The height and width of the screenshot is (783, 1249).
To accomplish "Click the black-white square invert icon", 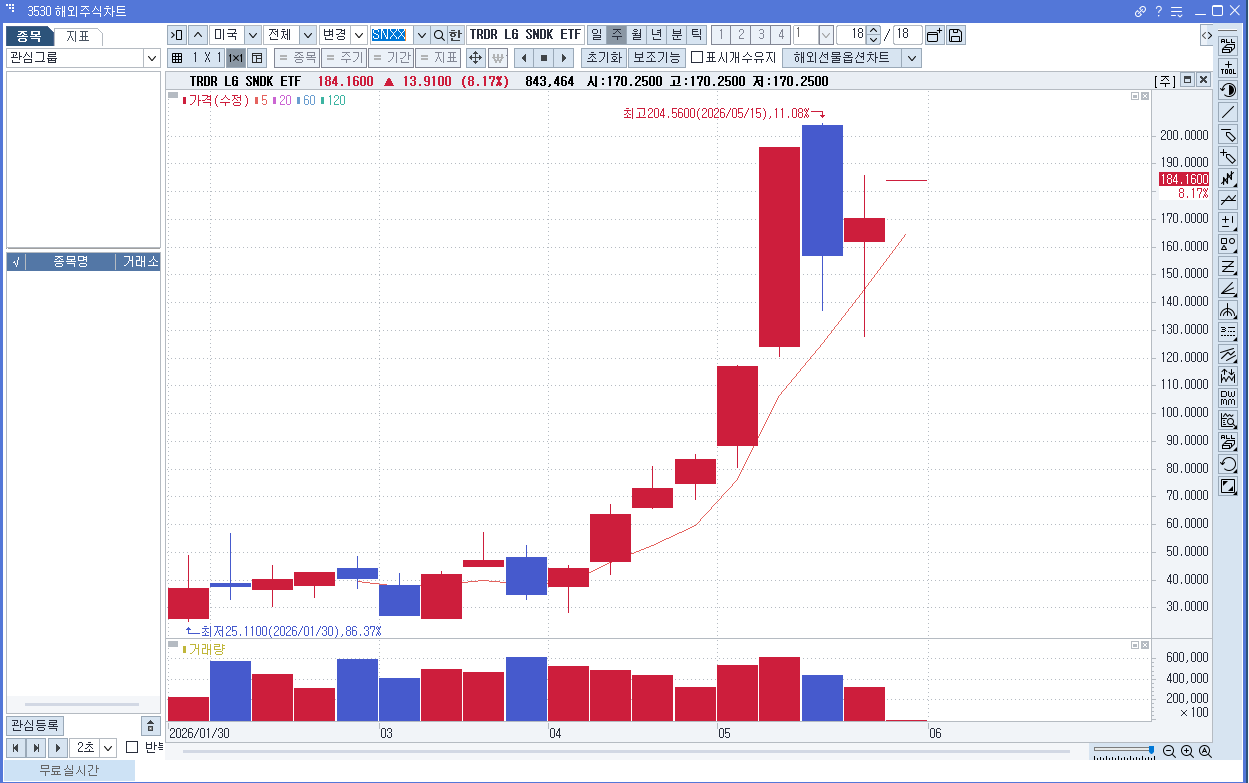I will [1228, 486].
